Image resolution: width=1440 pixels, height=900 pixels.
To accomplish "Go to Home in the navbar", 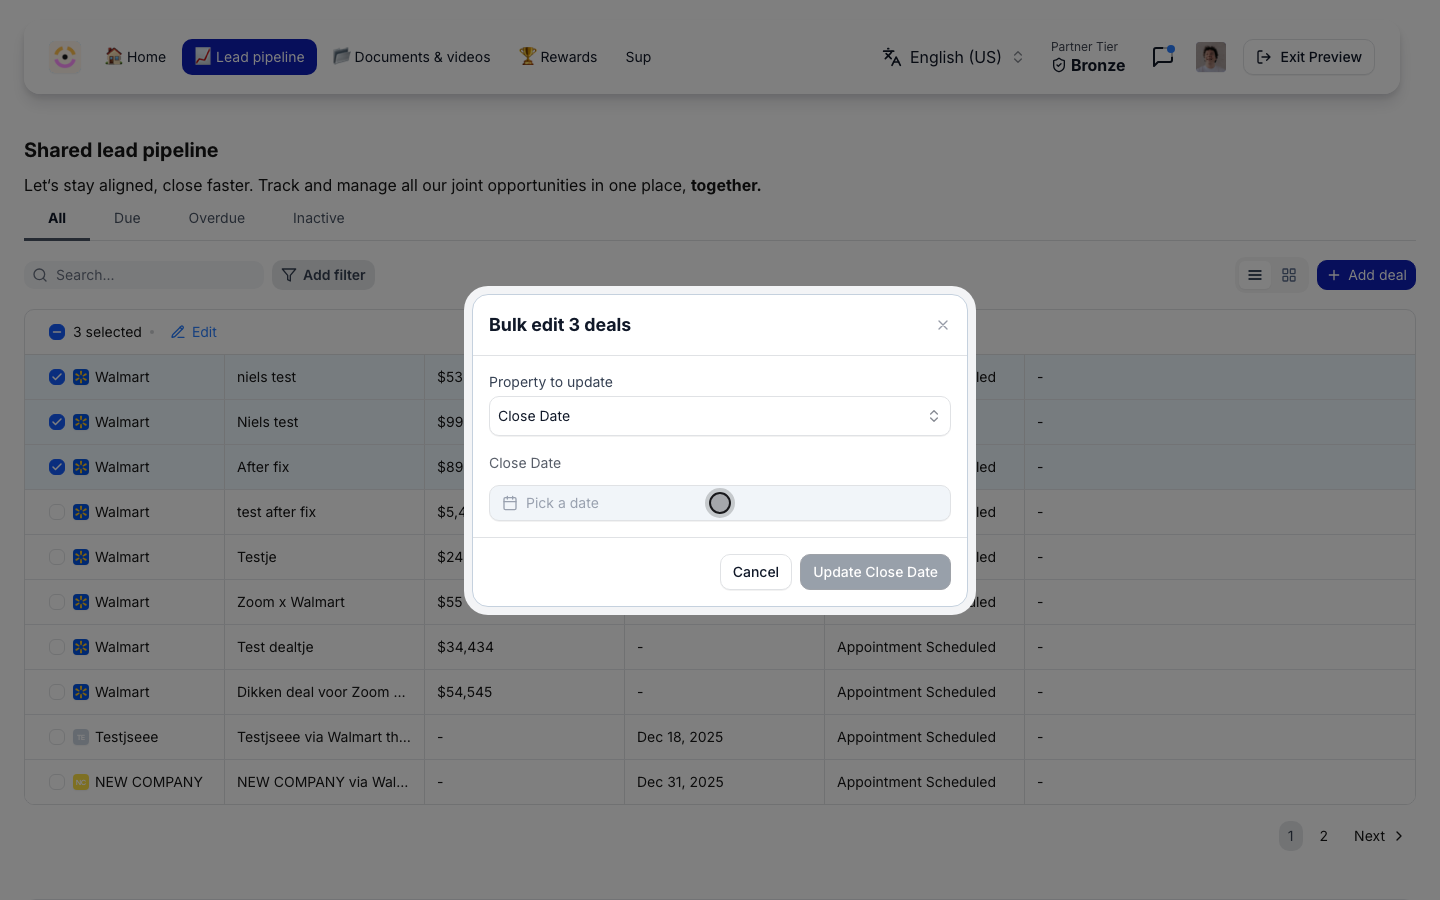I will click(x=136, y=57).
